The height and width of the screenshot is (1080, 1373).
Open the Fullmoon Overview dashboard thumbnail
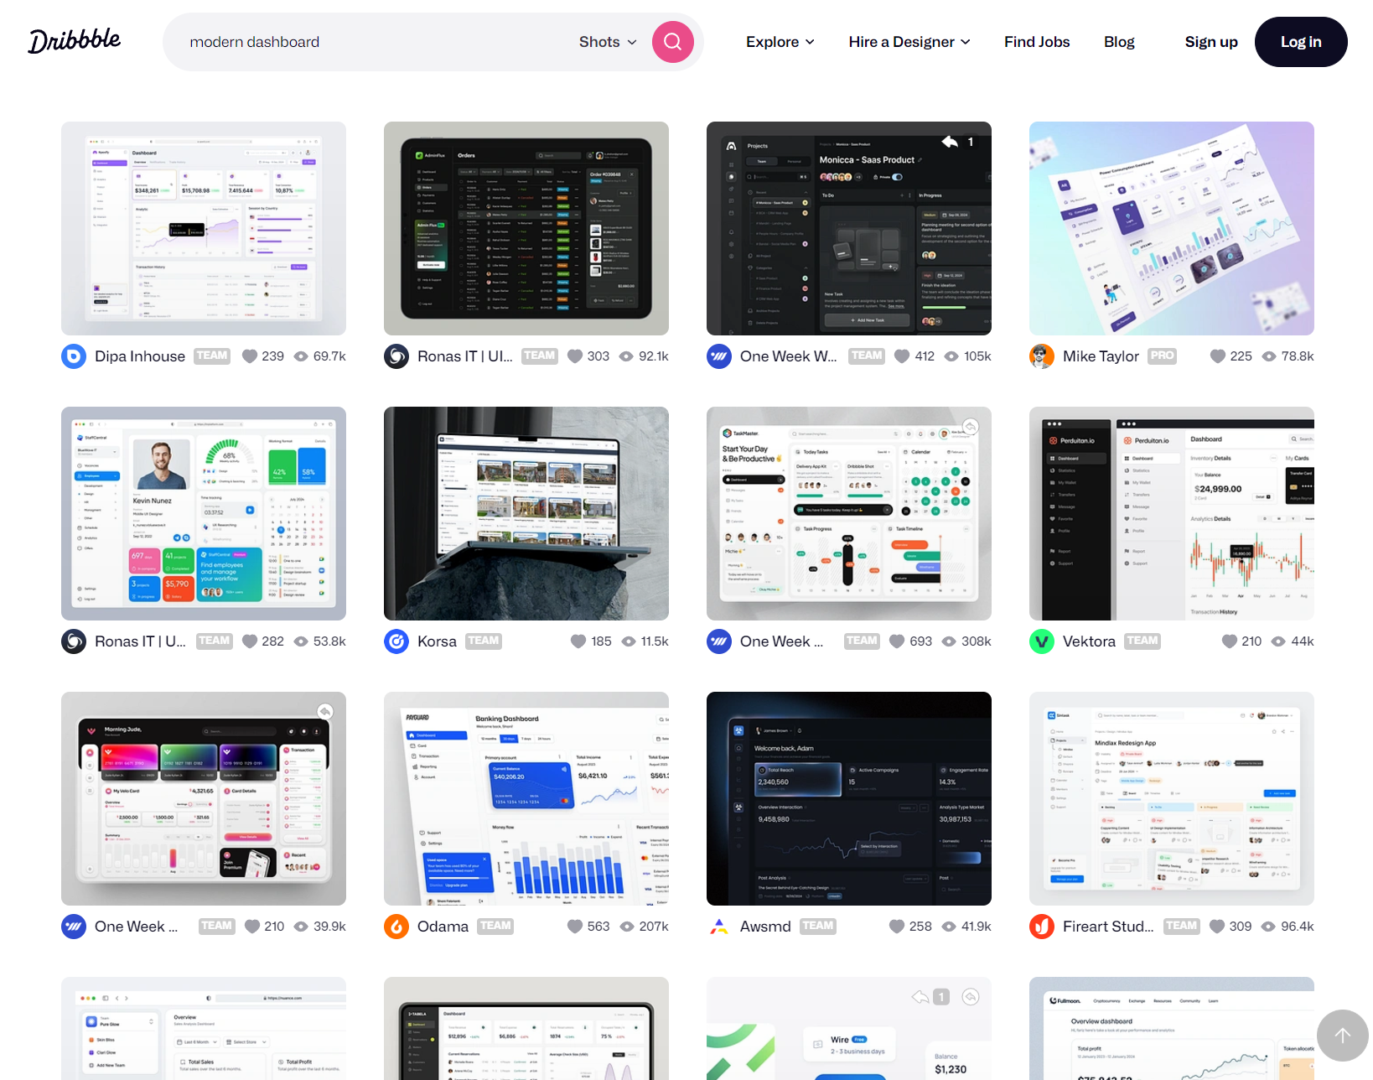[x=1172, y=1028]
